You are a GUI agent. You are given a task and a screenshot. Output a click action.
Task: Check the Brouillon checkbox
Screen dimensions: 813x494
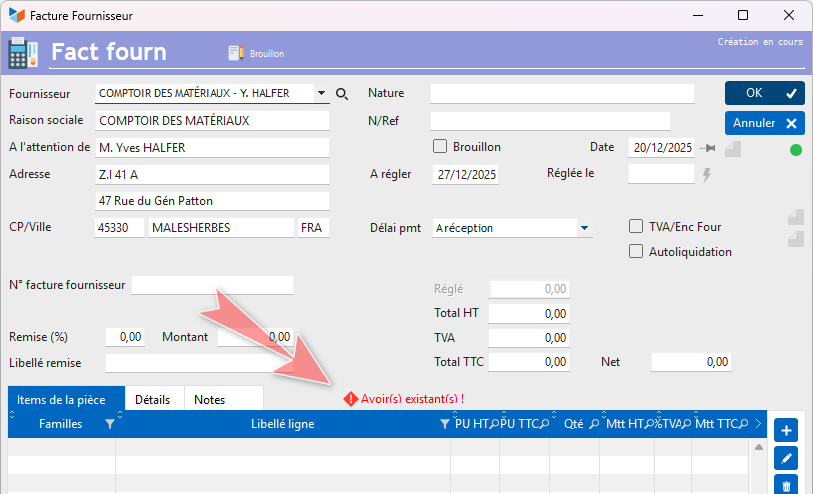click(x=440, y=147)
